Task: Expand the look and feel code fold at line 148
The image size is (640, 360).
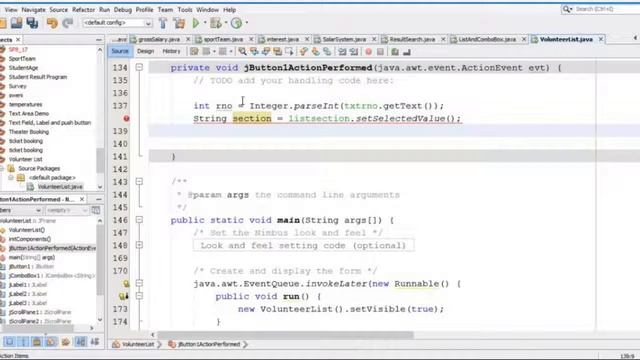Action: [139, 245]
